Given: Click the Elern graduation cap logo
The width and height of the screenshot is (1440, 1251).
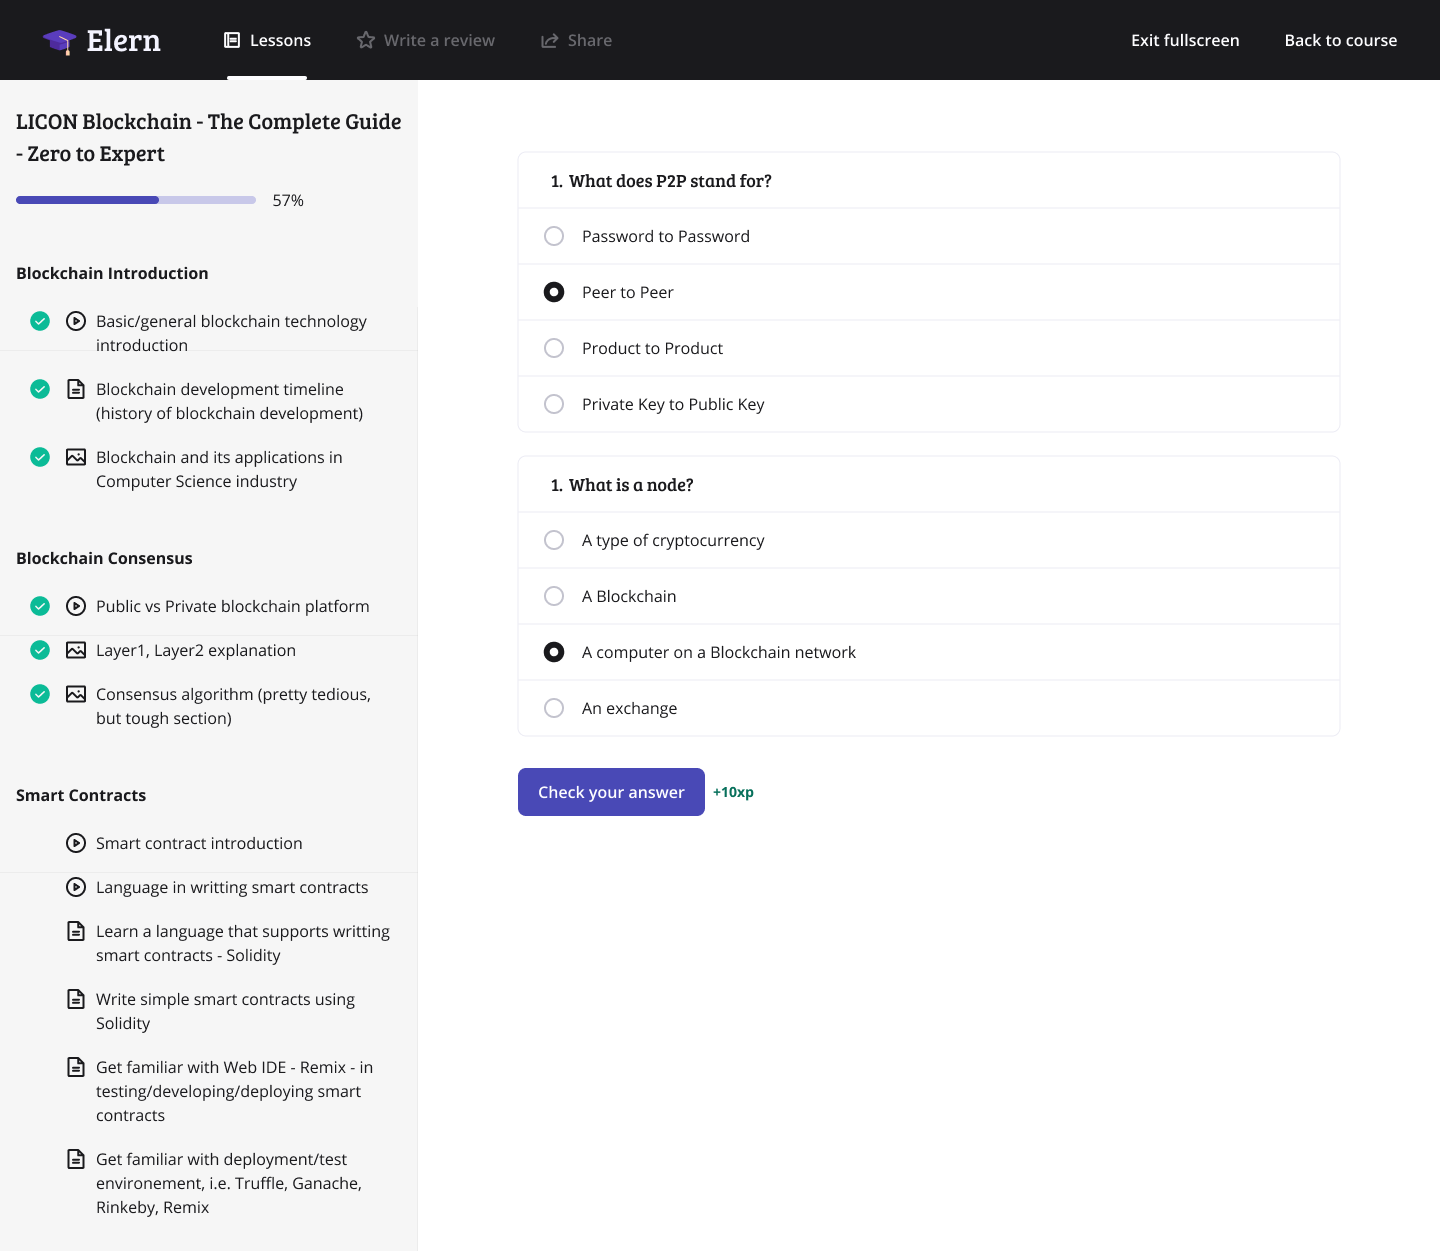Looking at the screenshot, I should (x=60, y=41).
